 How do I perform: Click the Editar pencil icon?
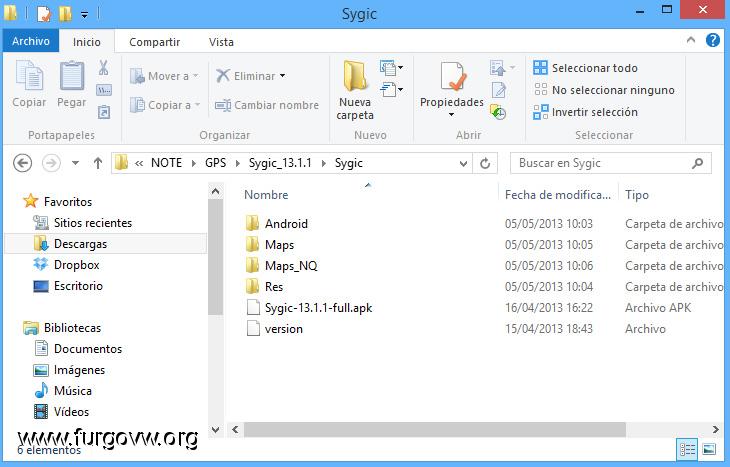point(499,90)
